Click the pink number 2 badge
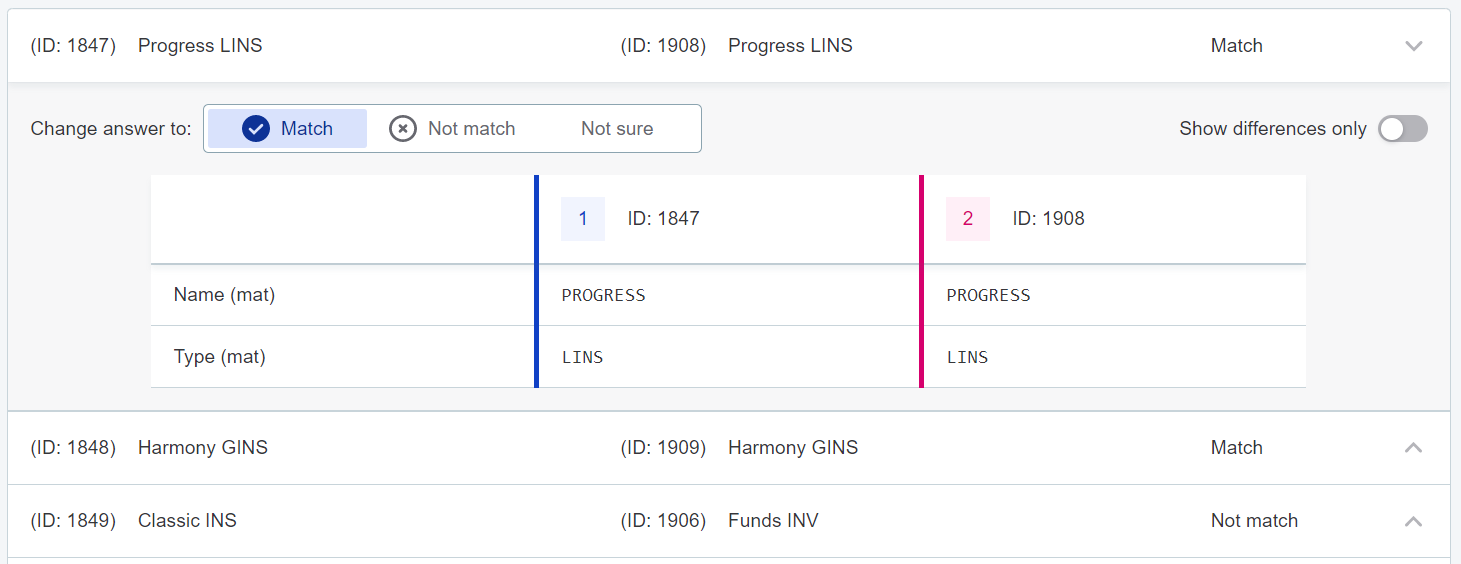Screen dimensions: 1461x564 pyautogui.click(x=967, y=219)
